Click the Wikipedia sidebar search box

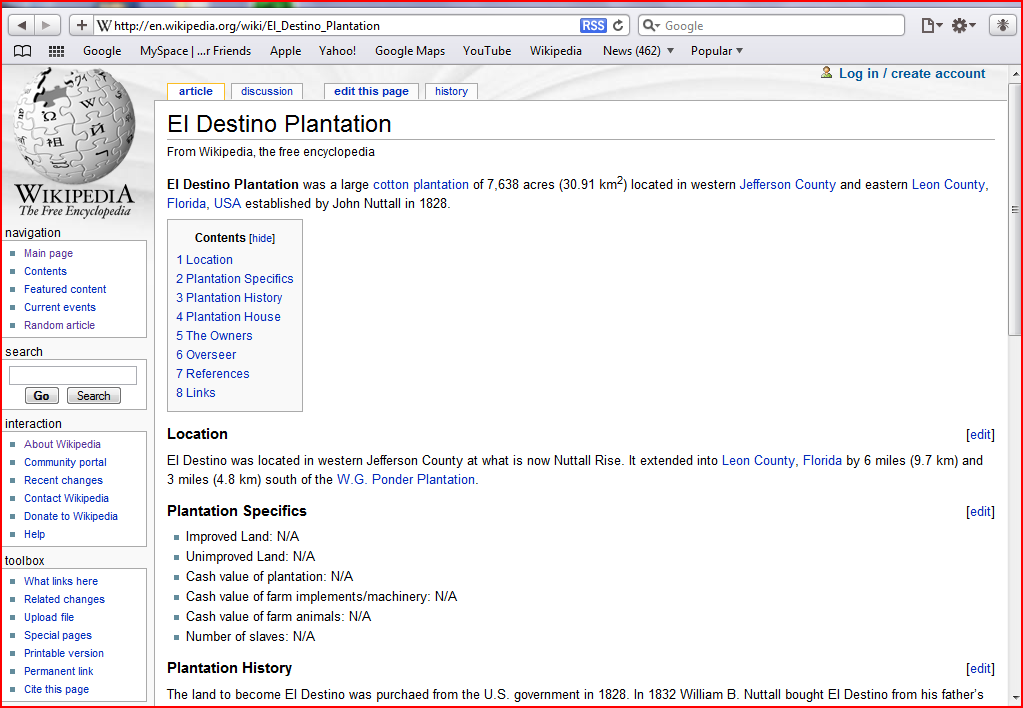point(72,375)
